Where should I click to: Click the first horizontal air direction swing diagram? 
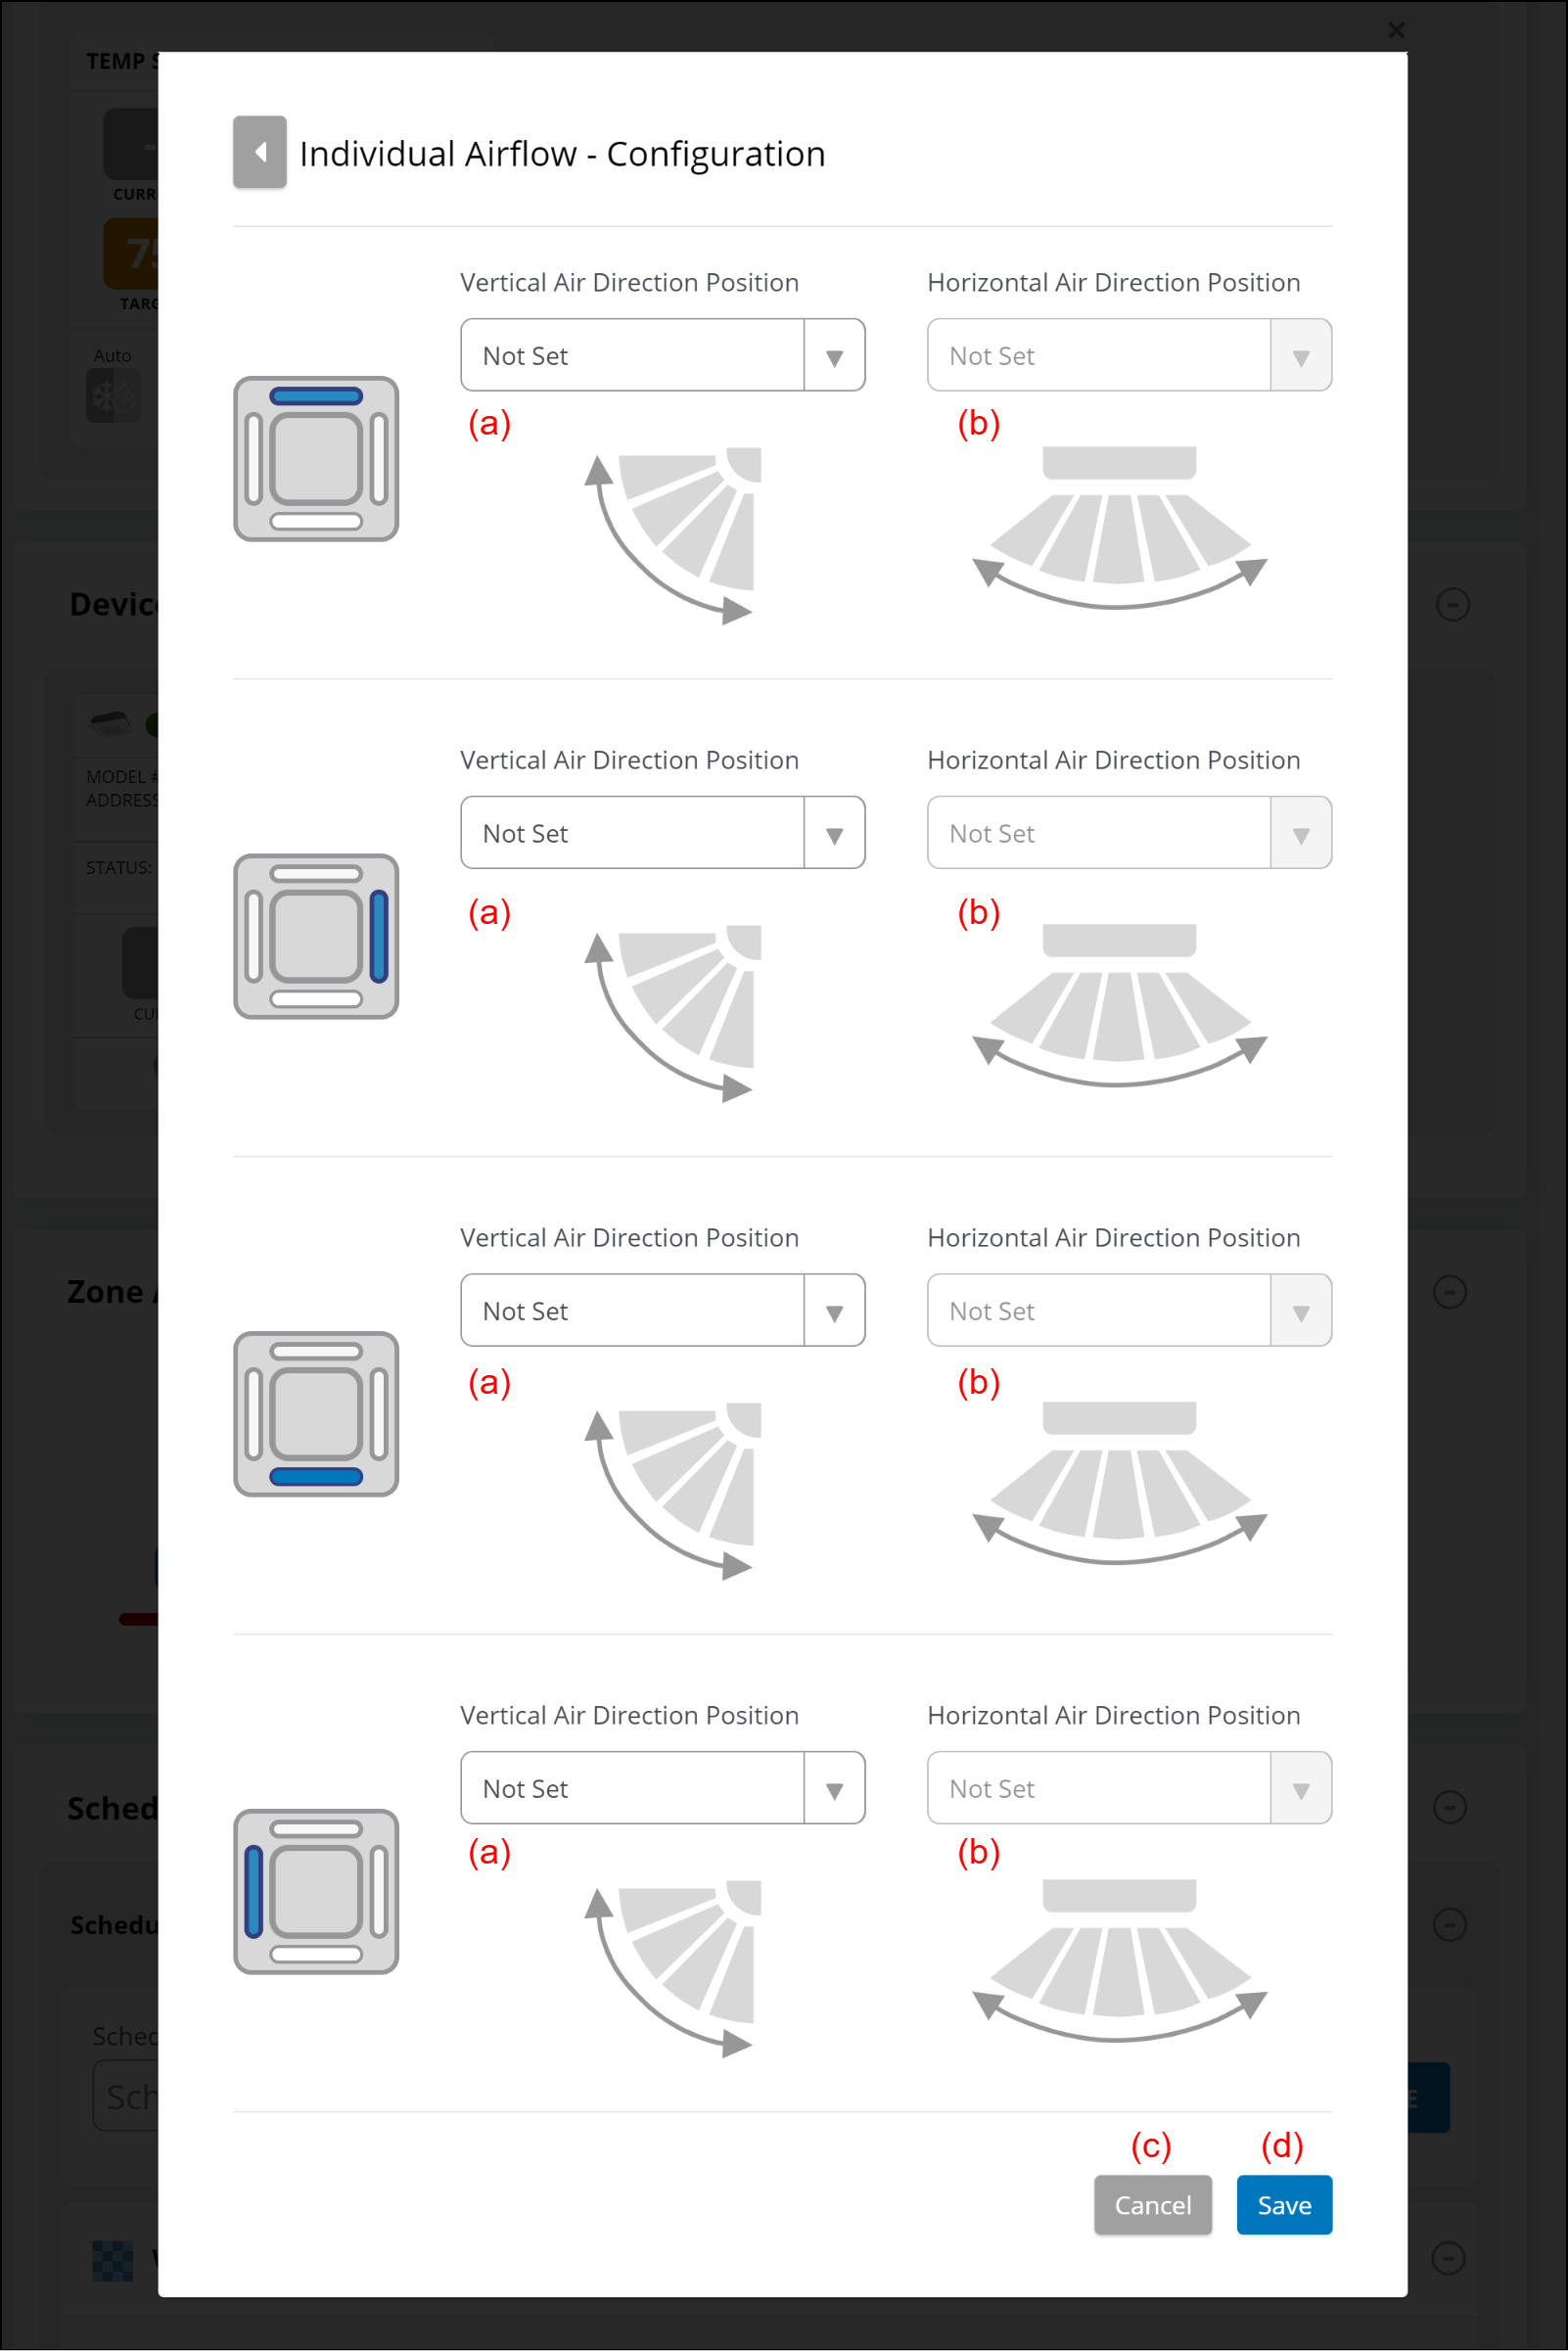1119,527
